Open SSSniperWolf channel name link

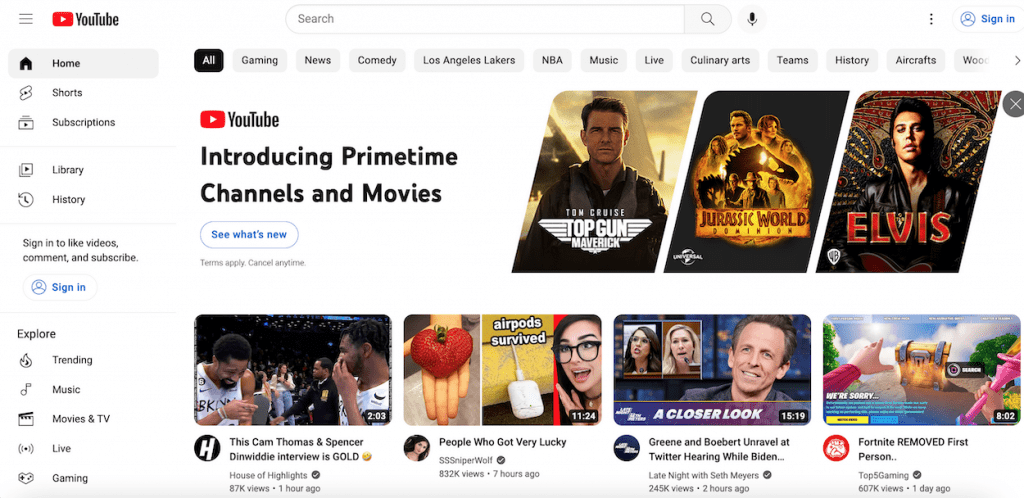point(467,460)
